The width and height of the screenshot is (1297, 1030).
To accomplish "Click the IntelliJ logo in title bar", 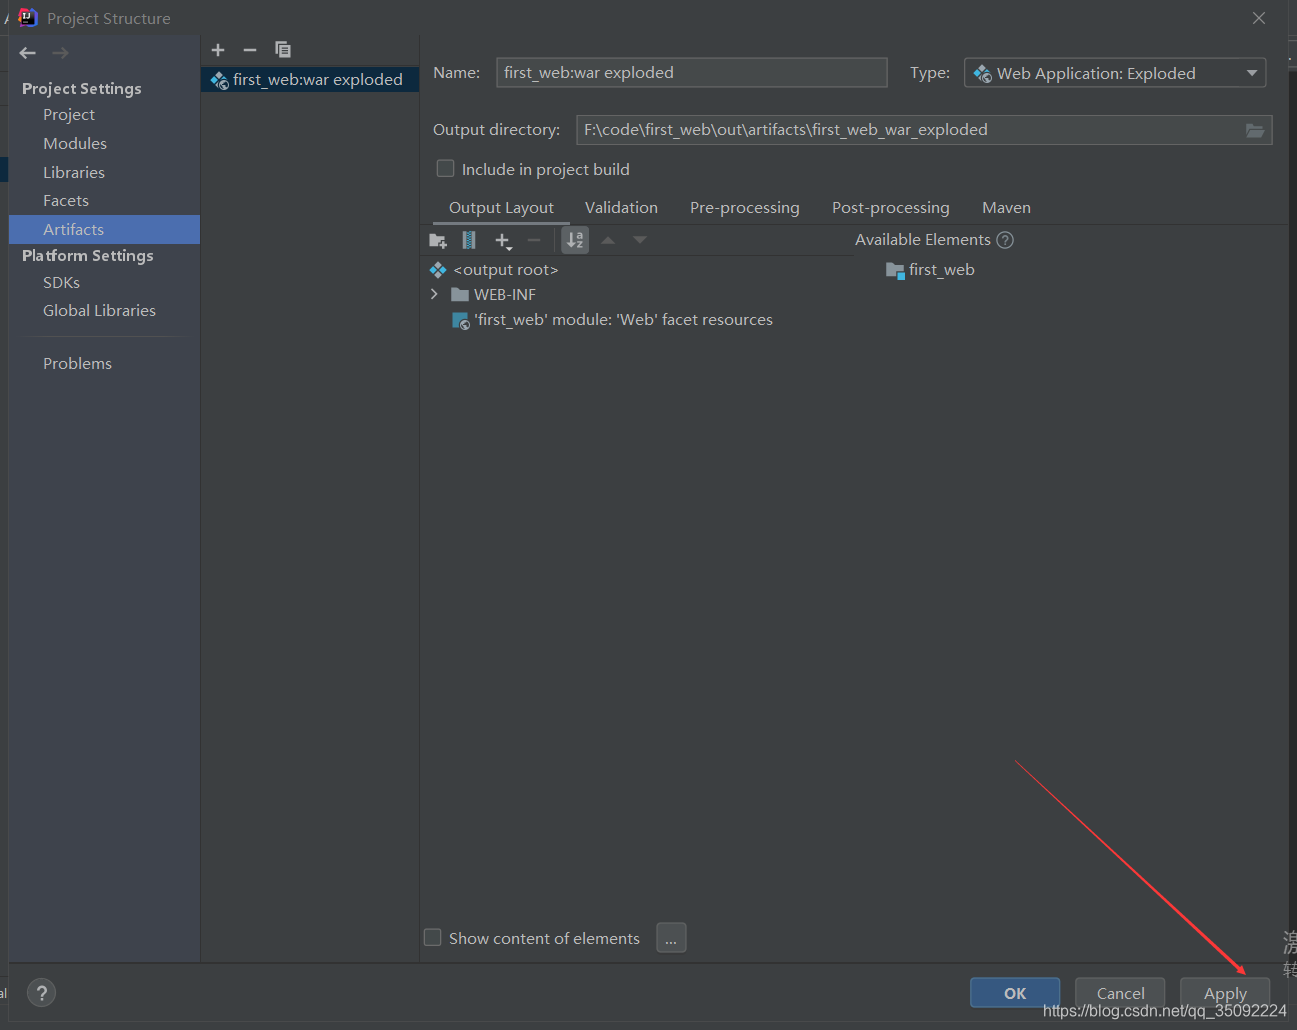I will 28,17.
